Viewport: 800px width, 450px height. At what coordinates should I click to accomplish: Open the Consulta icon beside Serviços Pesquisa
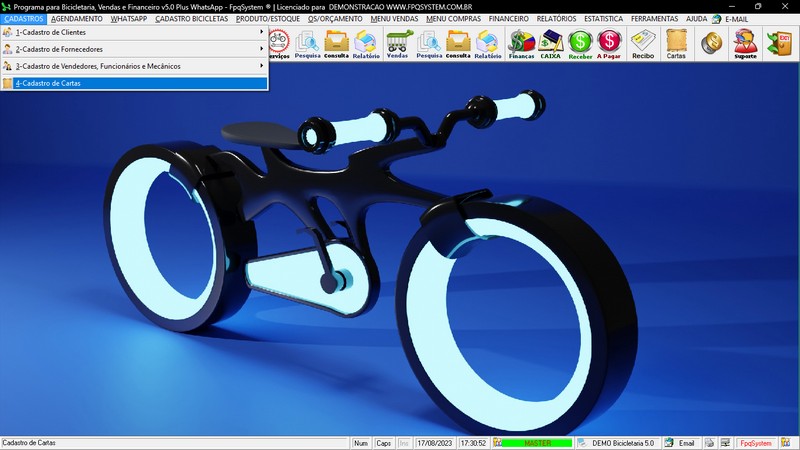pyautogui.click(x=336, y=44)
